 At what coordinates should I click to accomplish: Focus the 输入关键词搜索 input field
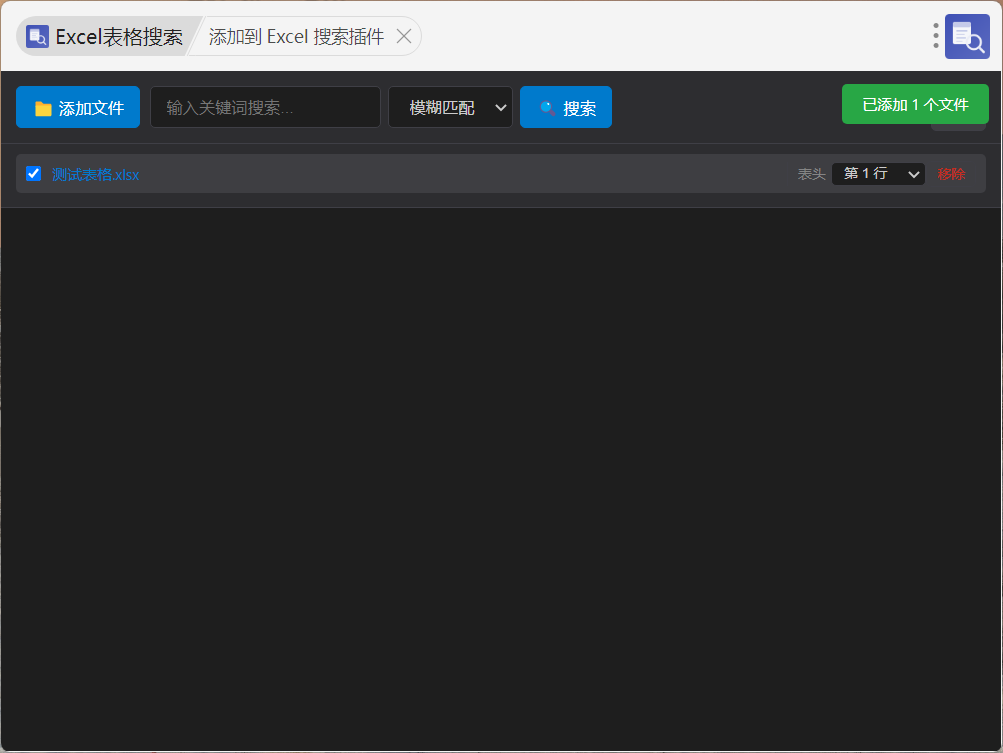(265, 107)
